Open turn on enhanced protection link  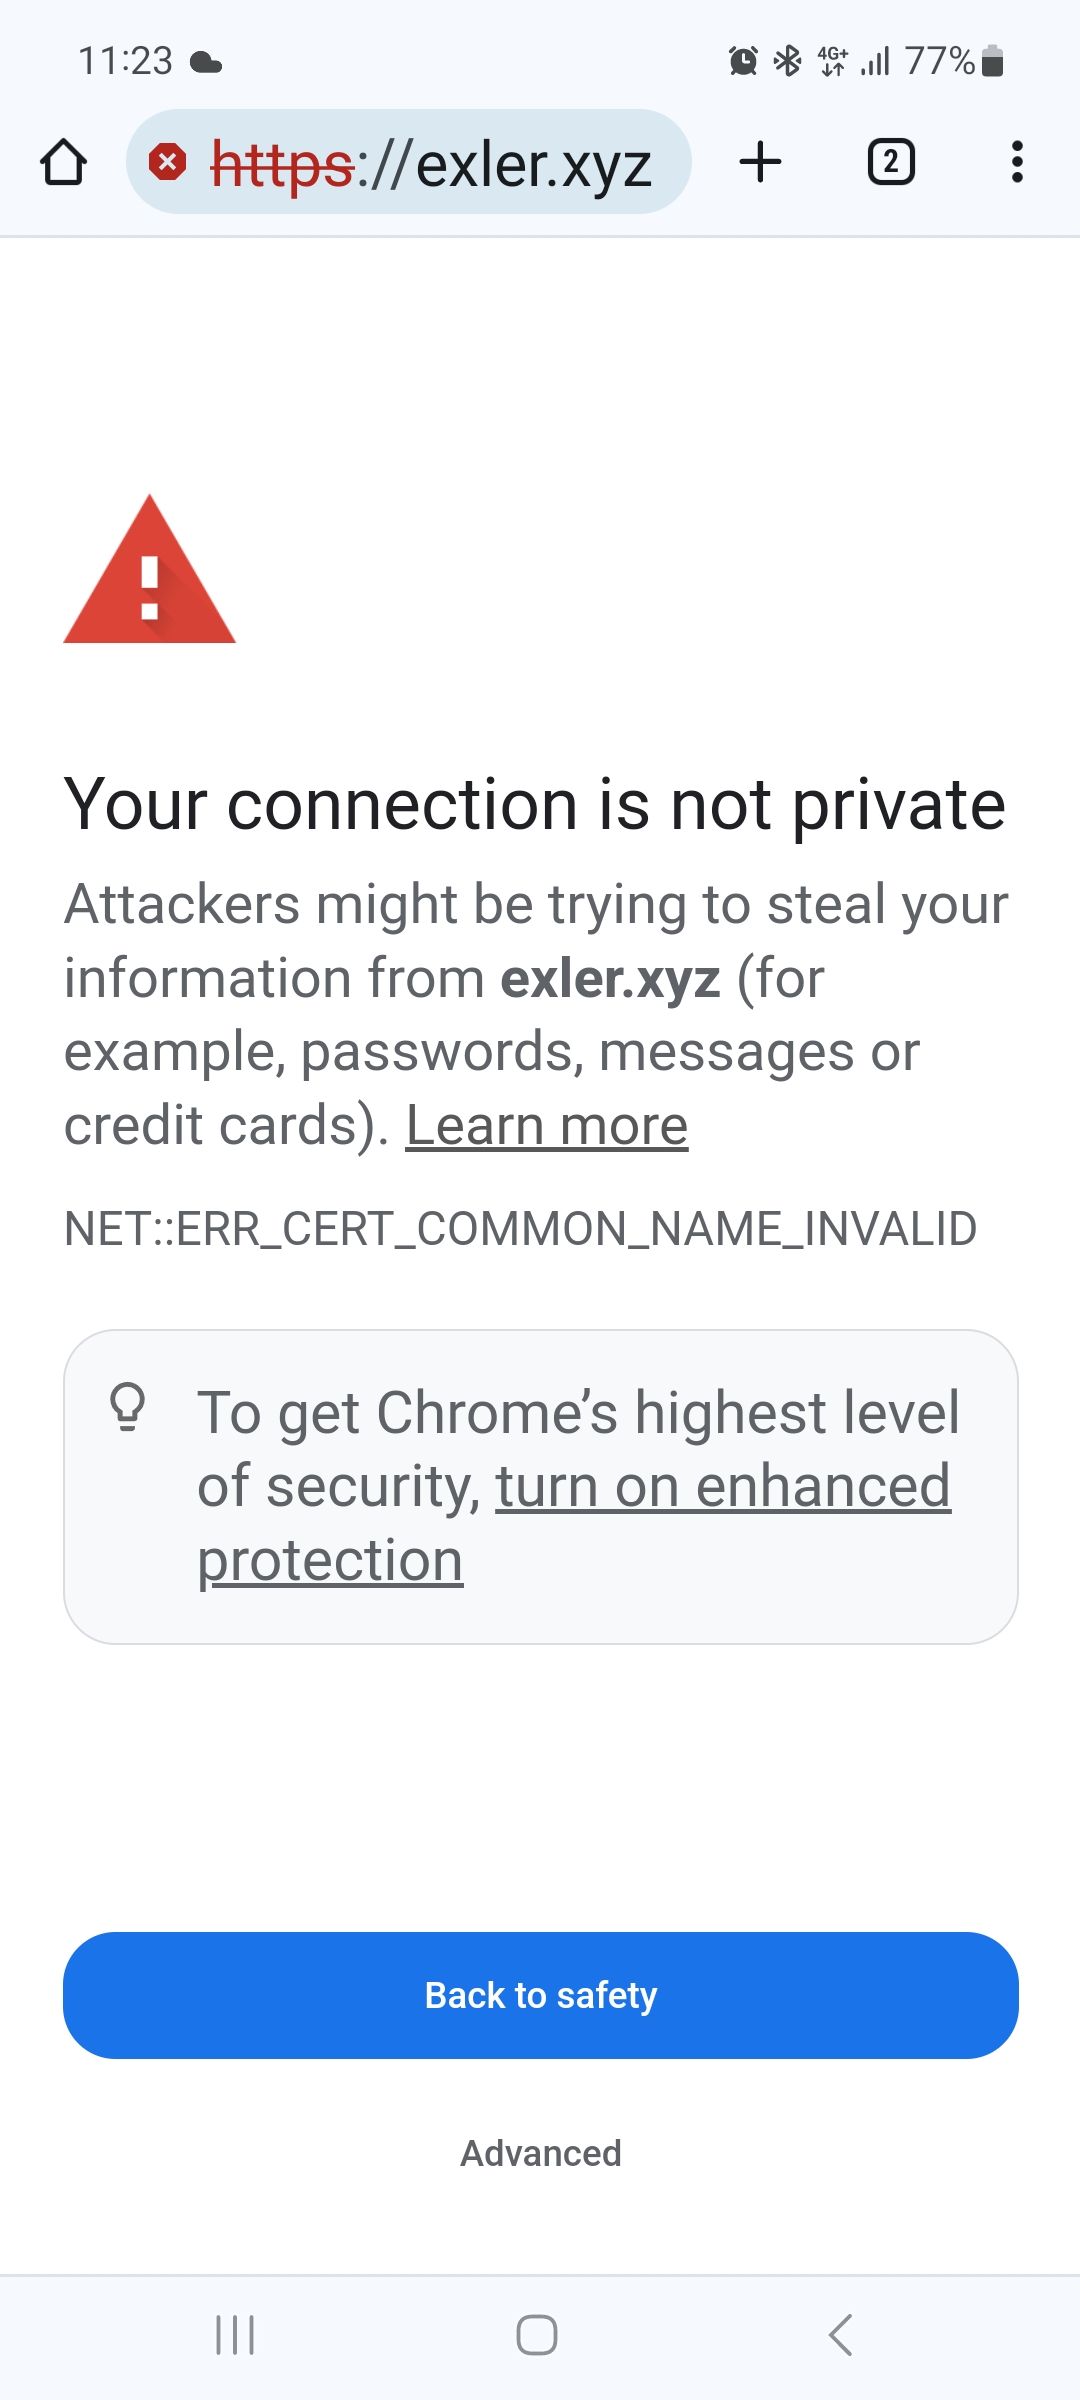722,1487
